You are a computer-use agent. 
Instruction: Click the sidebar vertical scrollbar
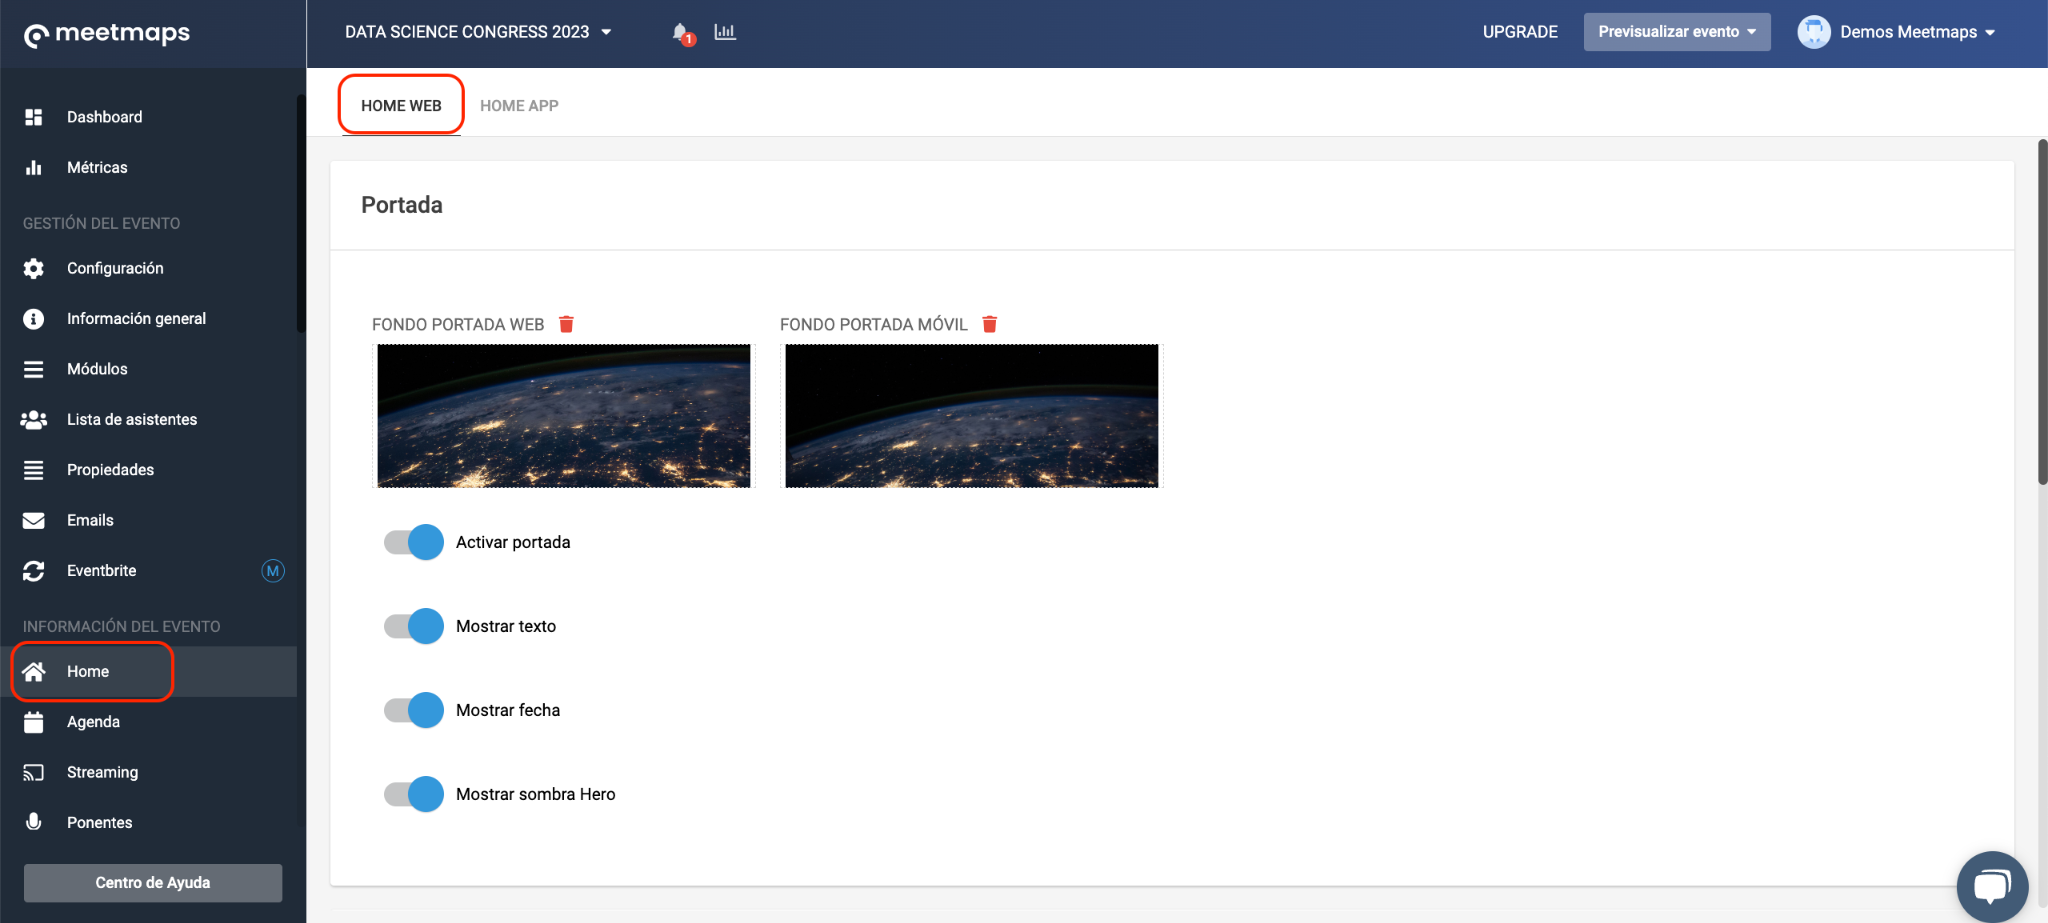tap(301, 214)
